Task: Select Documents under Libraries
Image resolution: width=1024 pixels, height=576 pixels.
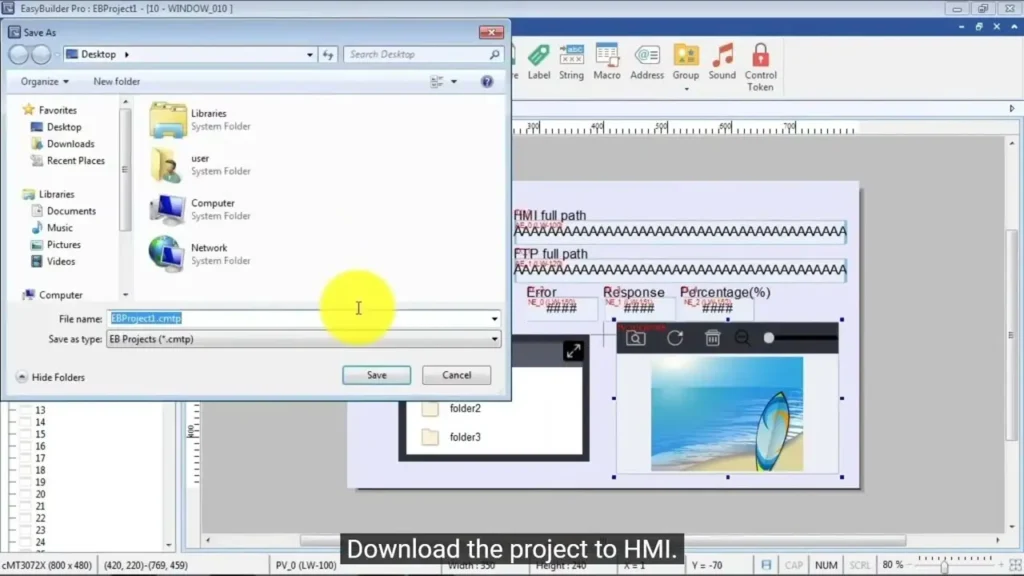Action: pos(71,211)
